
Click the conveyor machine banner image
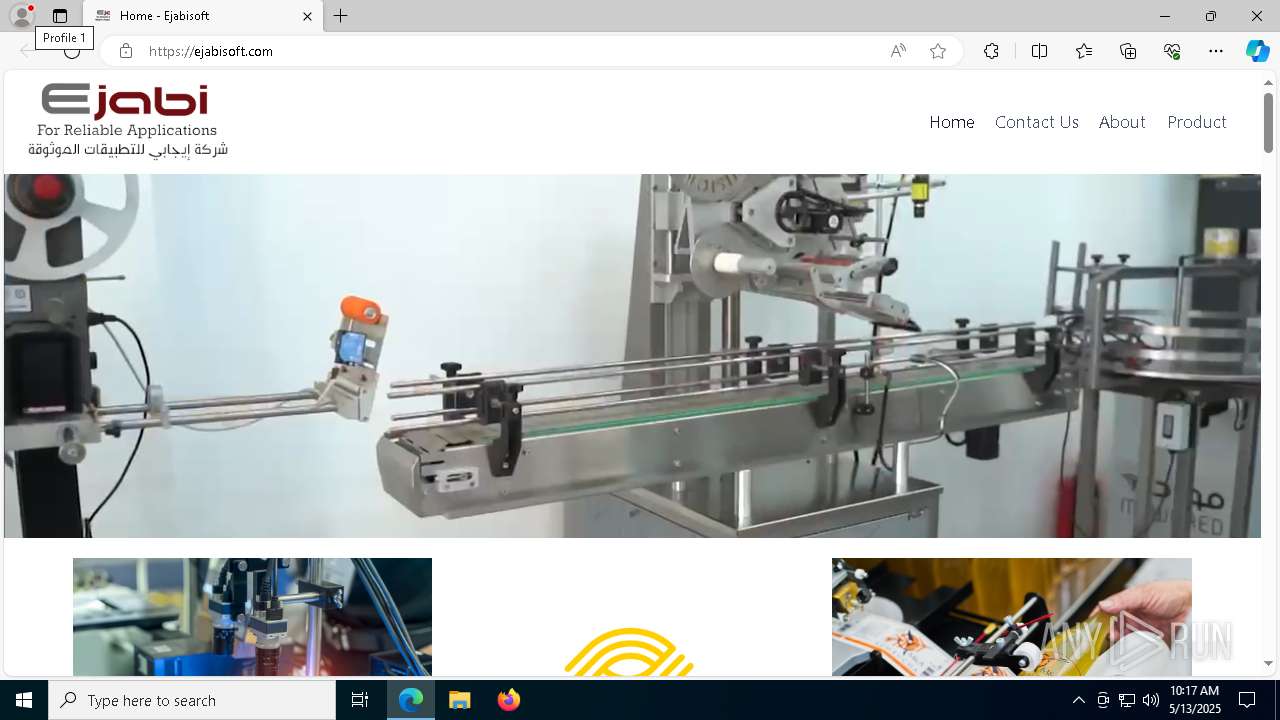coord(632,356)
